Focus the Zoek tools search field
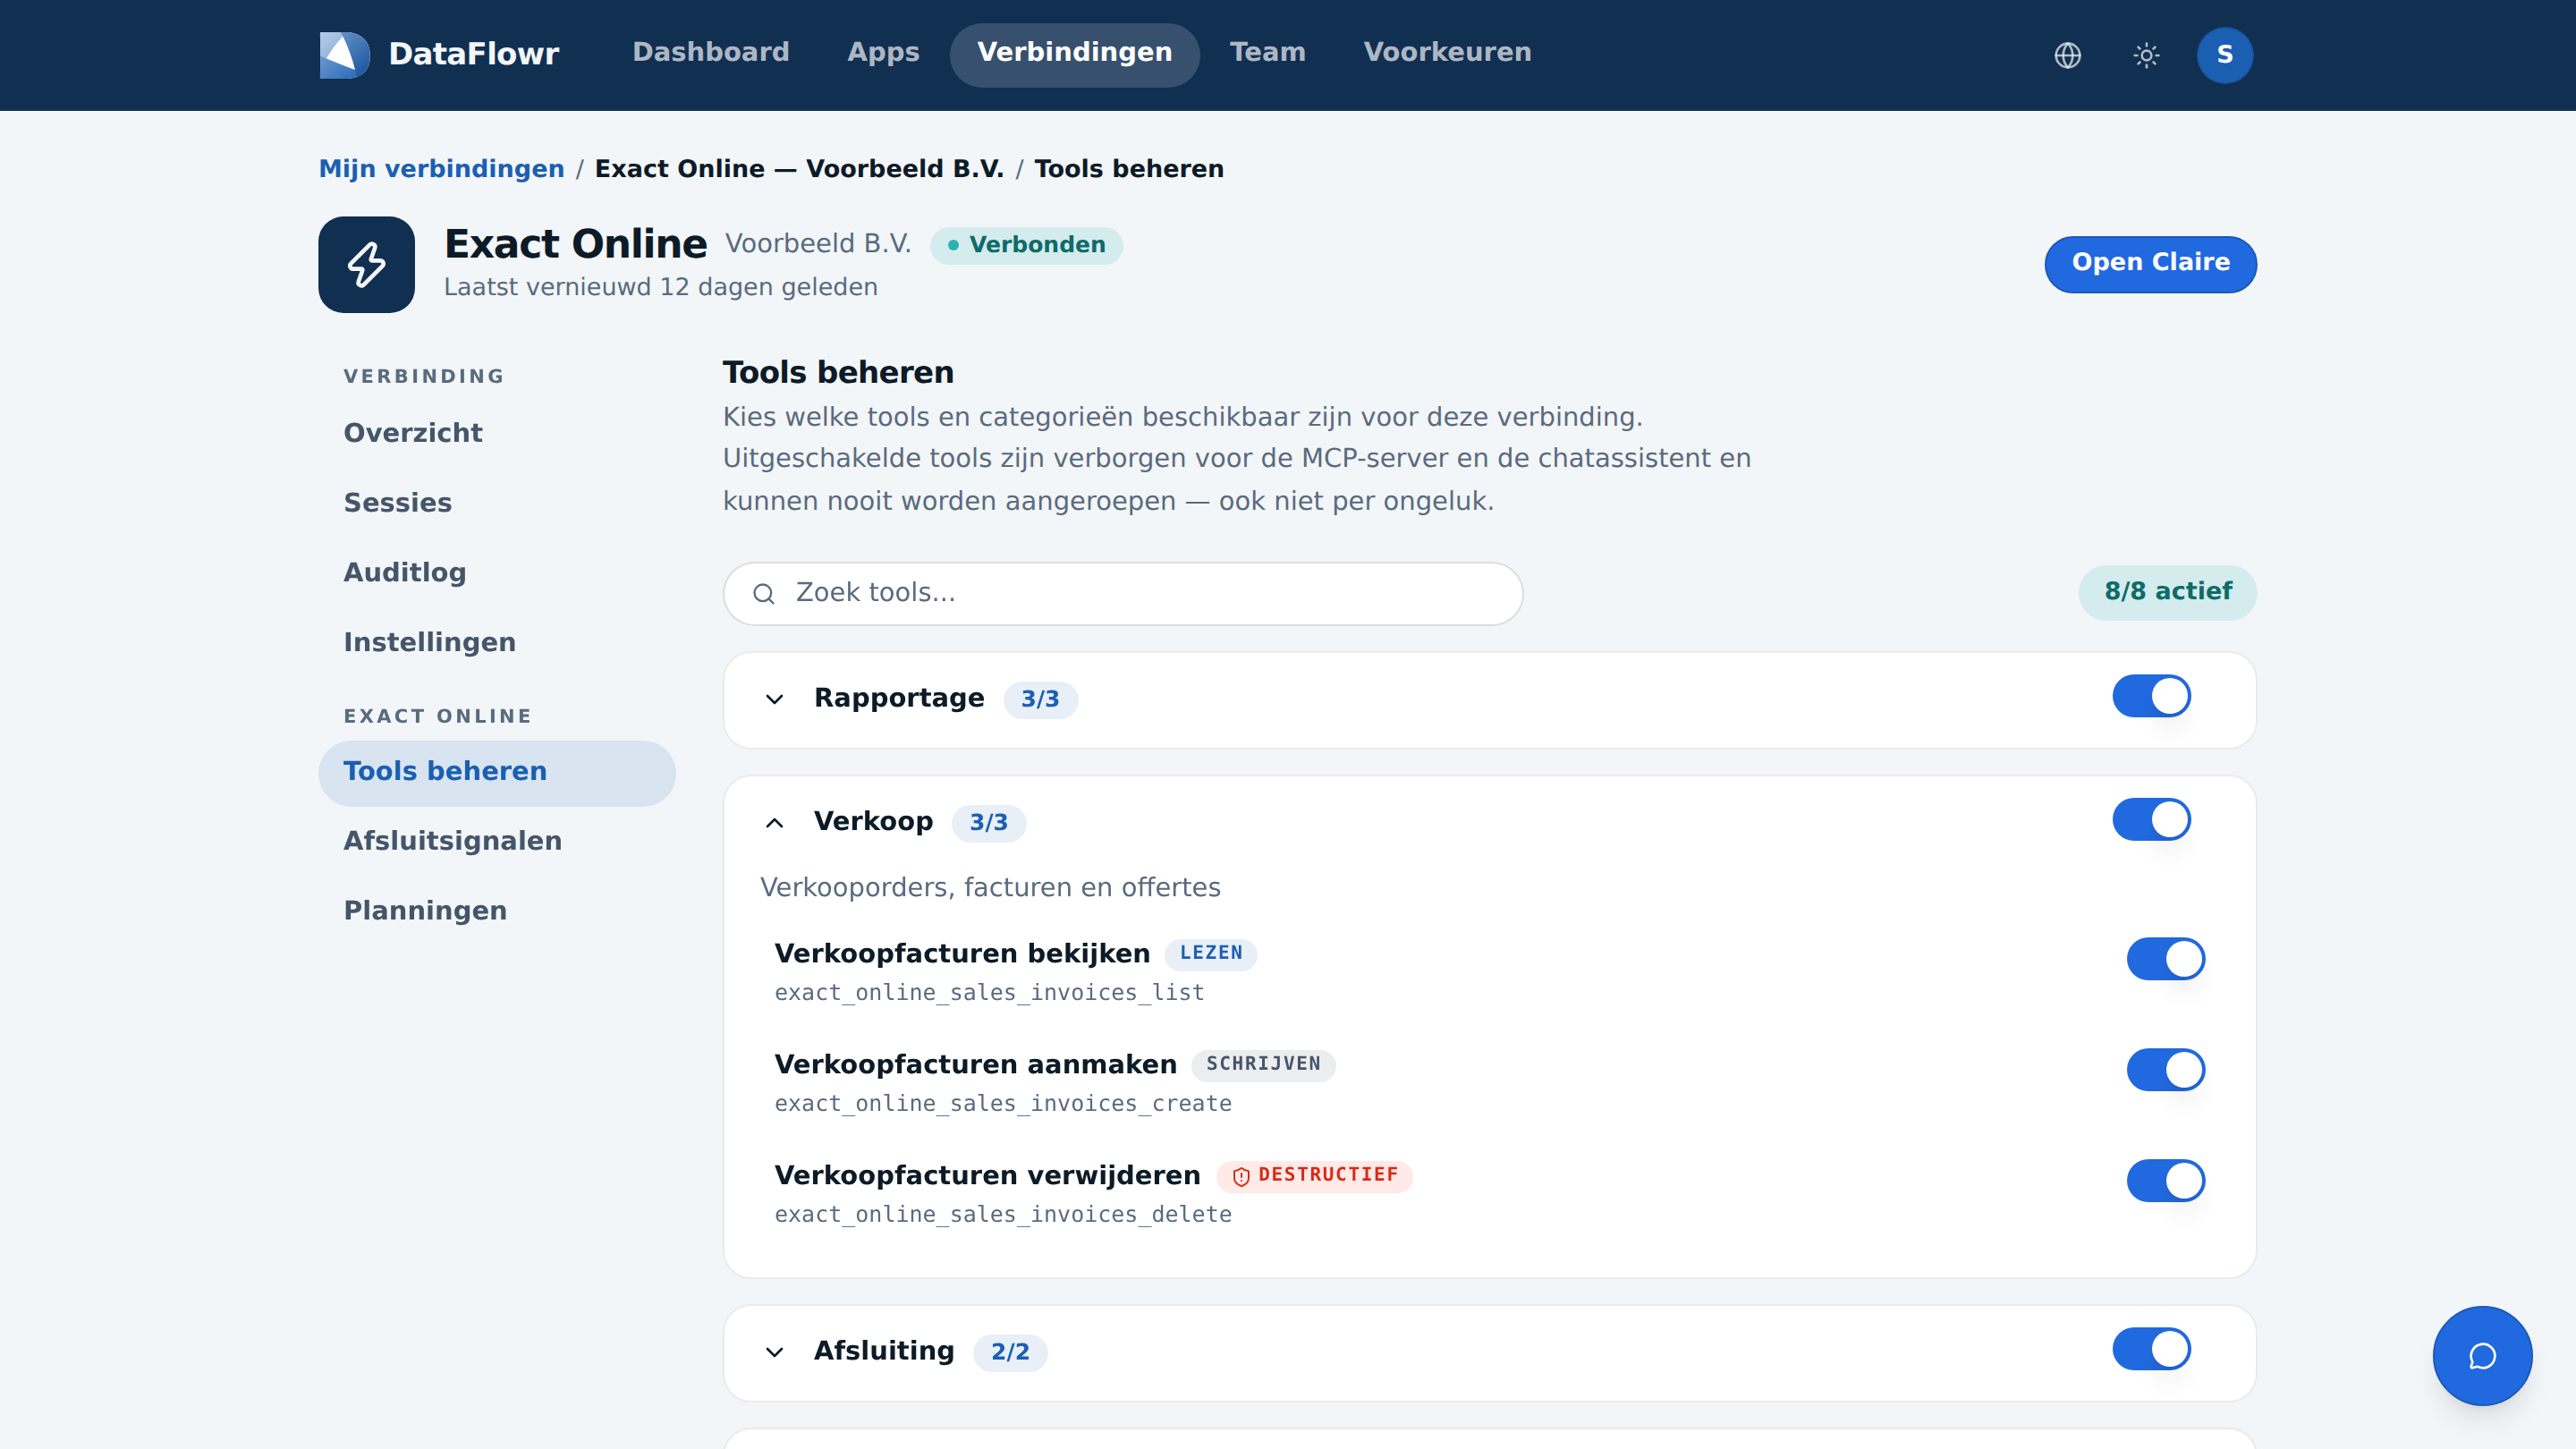 1122,594
